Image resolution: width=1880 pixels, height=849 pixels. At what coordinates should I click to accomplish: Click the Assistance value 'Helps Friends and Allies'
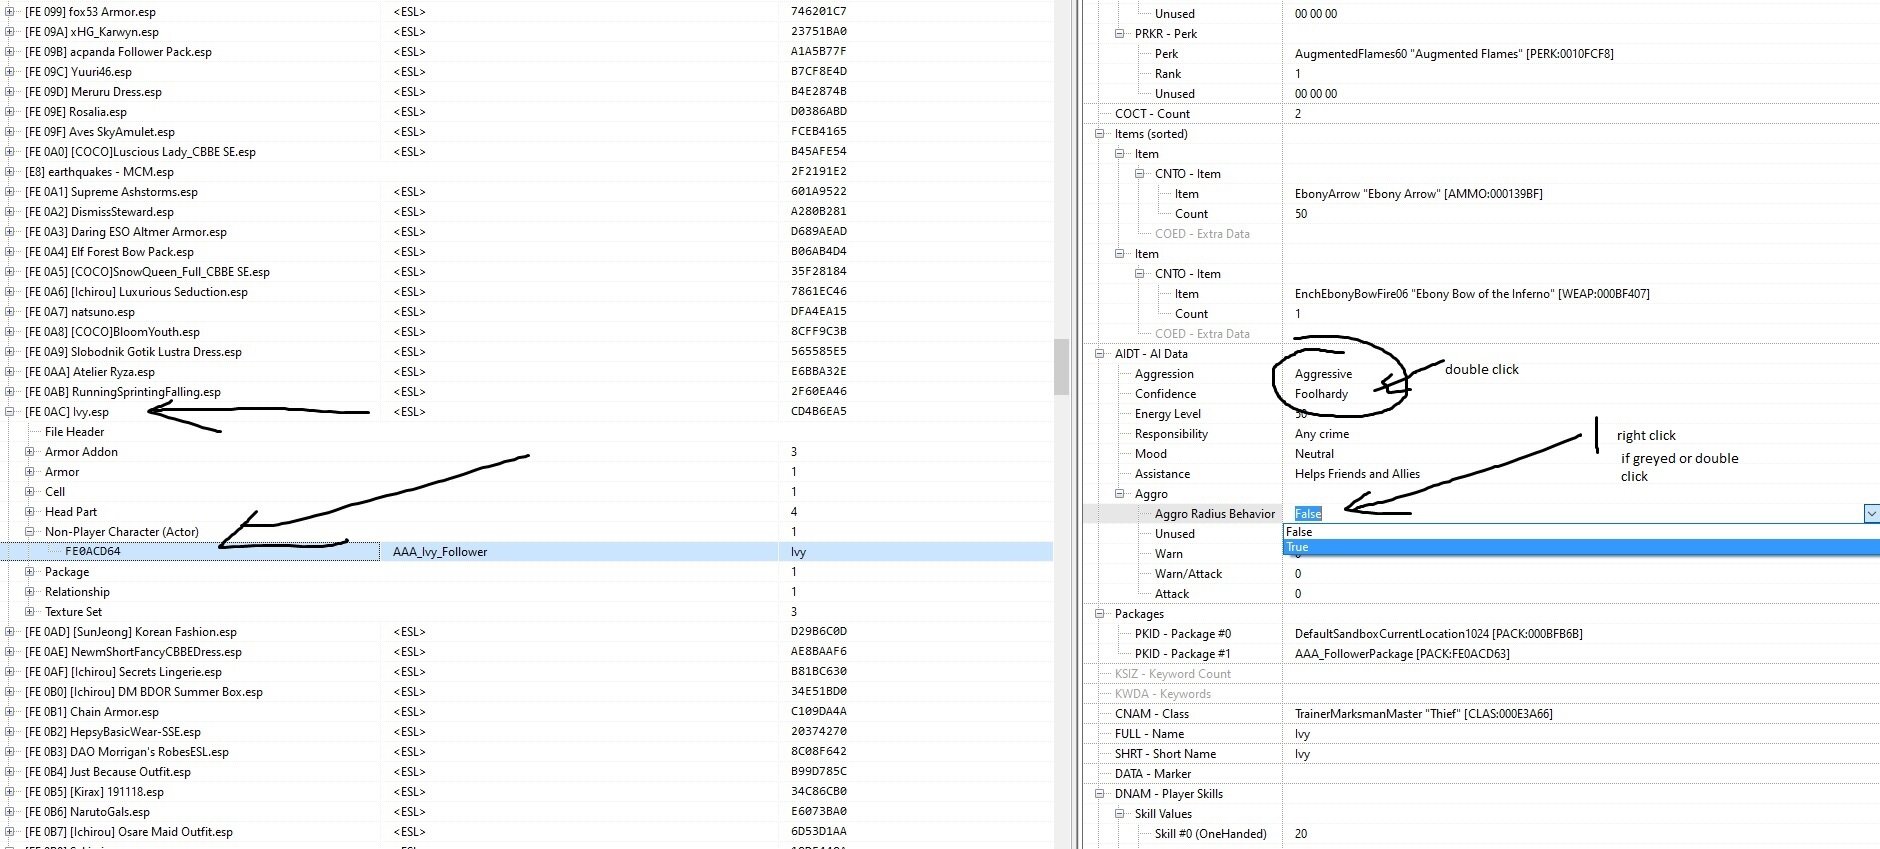point(1357,474)
